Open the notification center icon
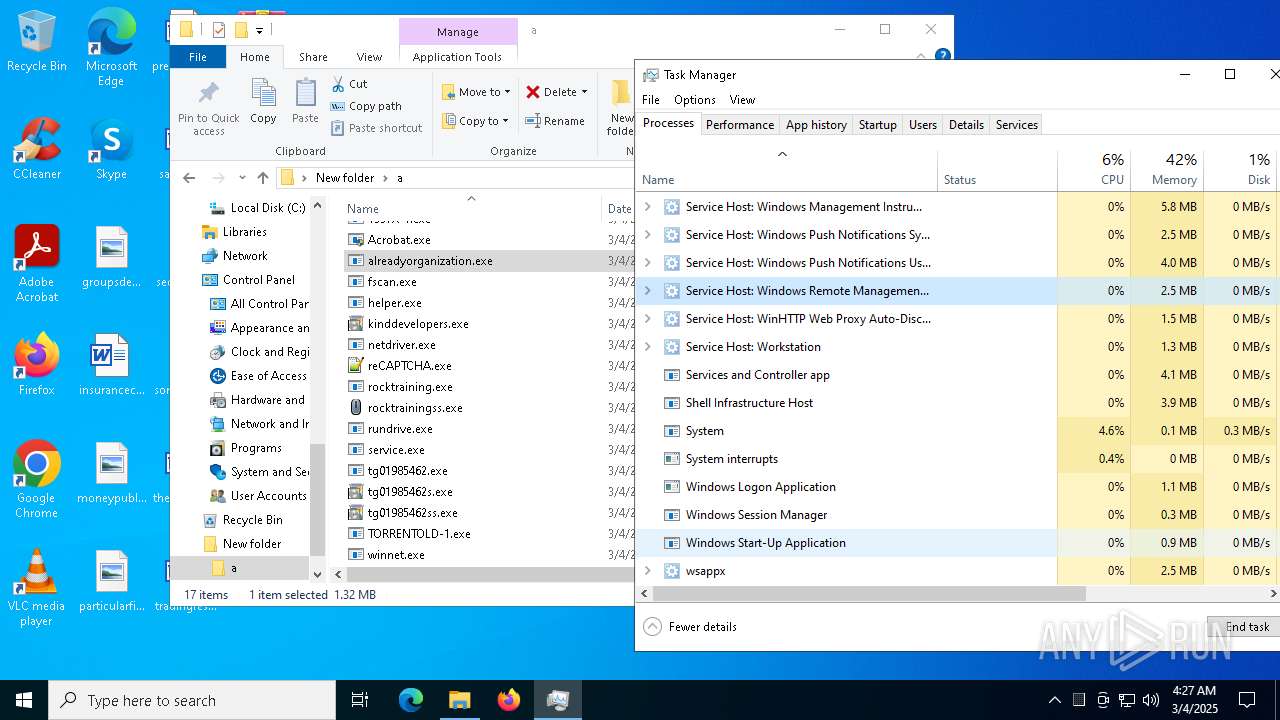The image size is (1280, 720). [1247, 700]
